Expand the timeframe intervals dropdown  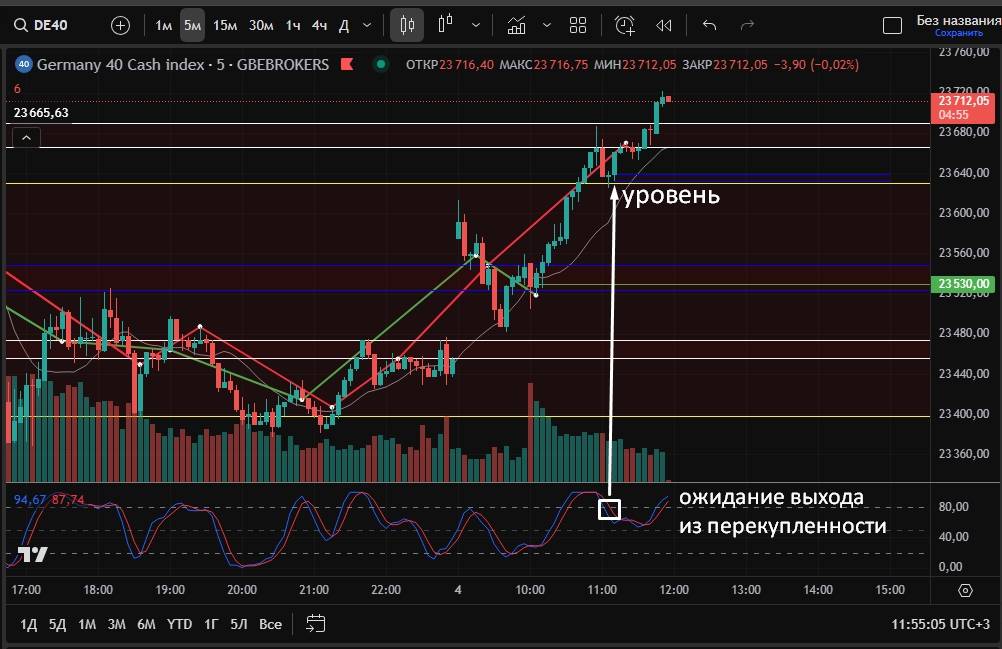pos(368,25)
